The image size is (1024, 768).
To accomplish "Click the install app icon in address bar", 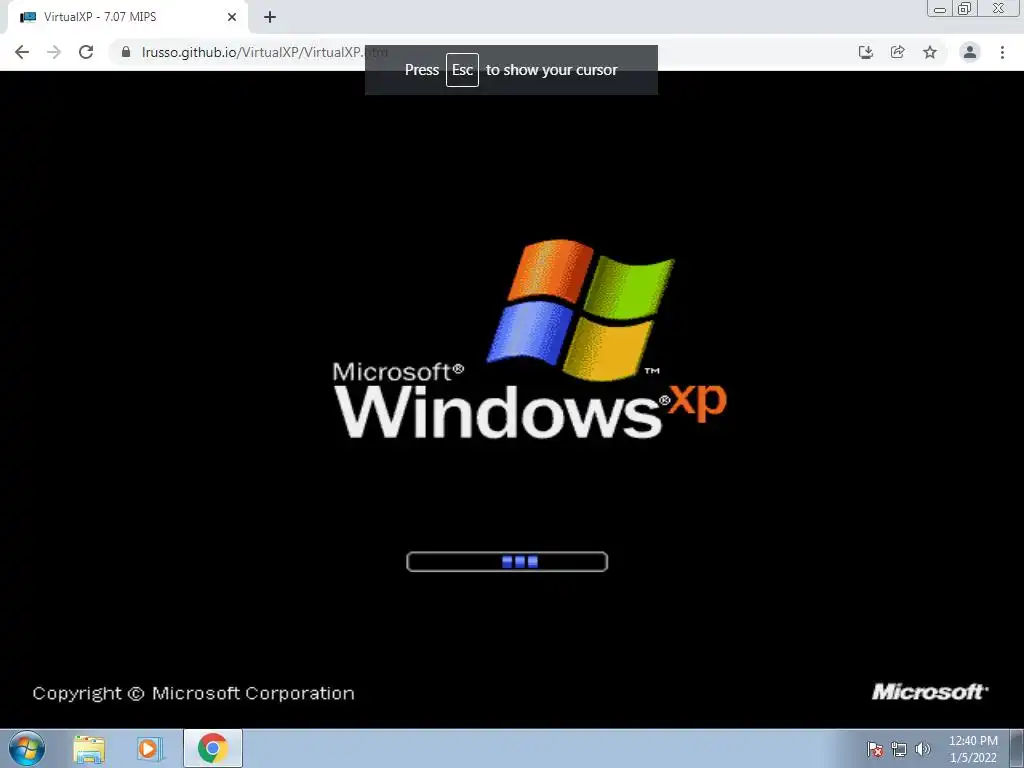I will click(x=866, y=52).
